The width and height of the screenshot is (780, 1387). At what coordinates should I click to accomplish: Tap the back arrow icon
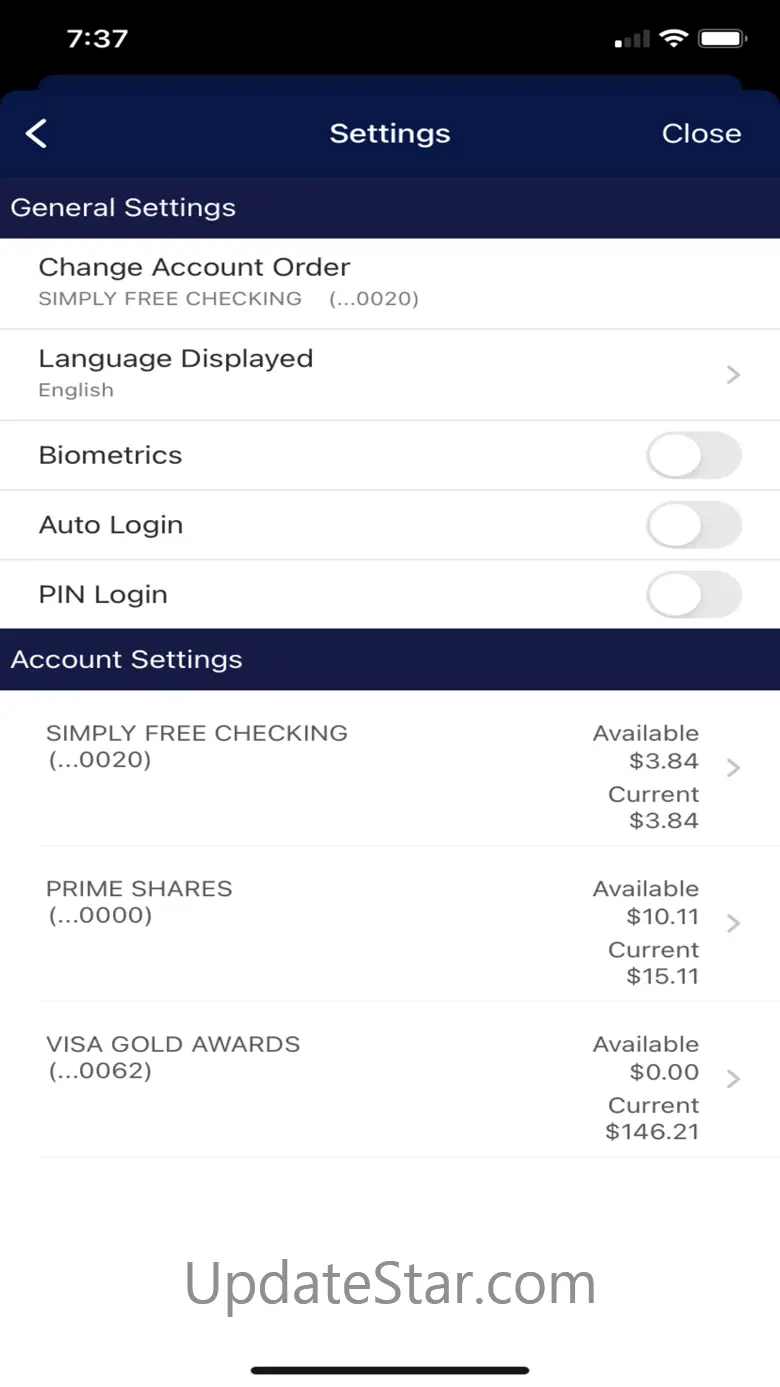tap(37, 134)
